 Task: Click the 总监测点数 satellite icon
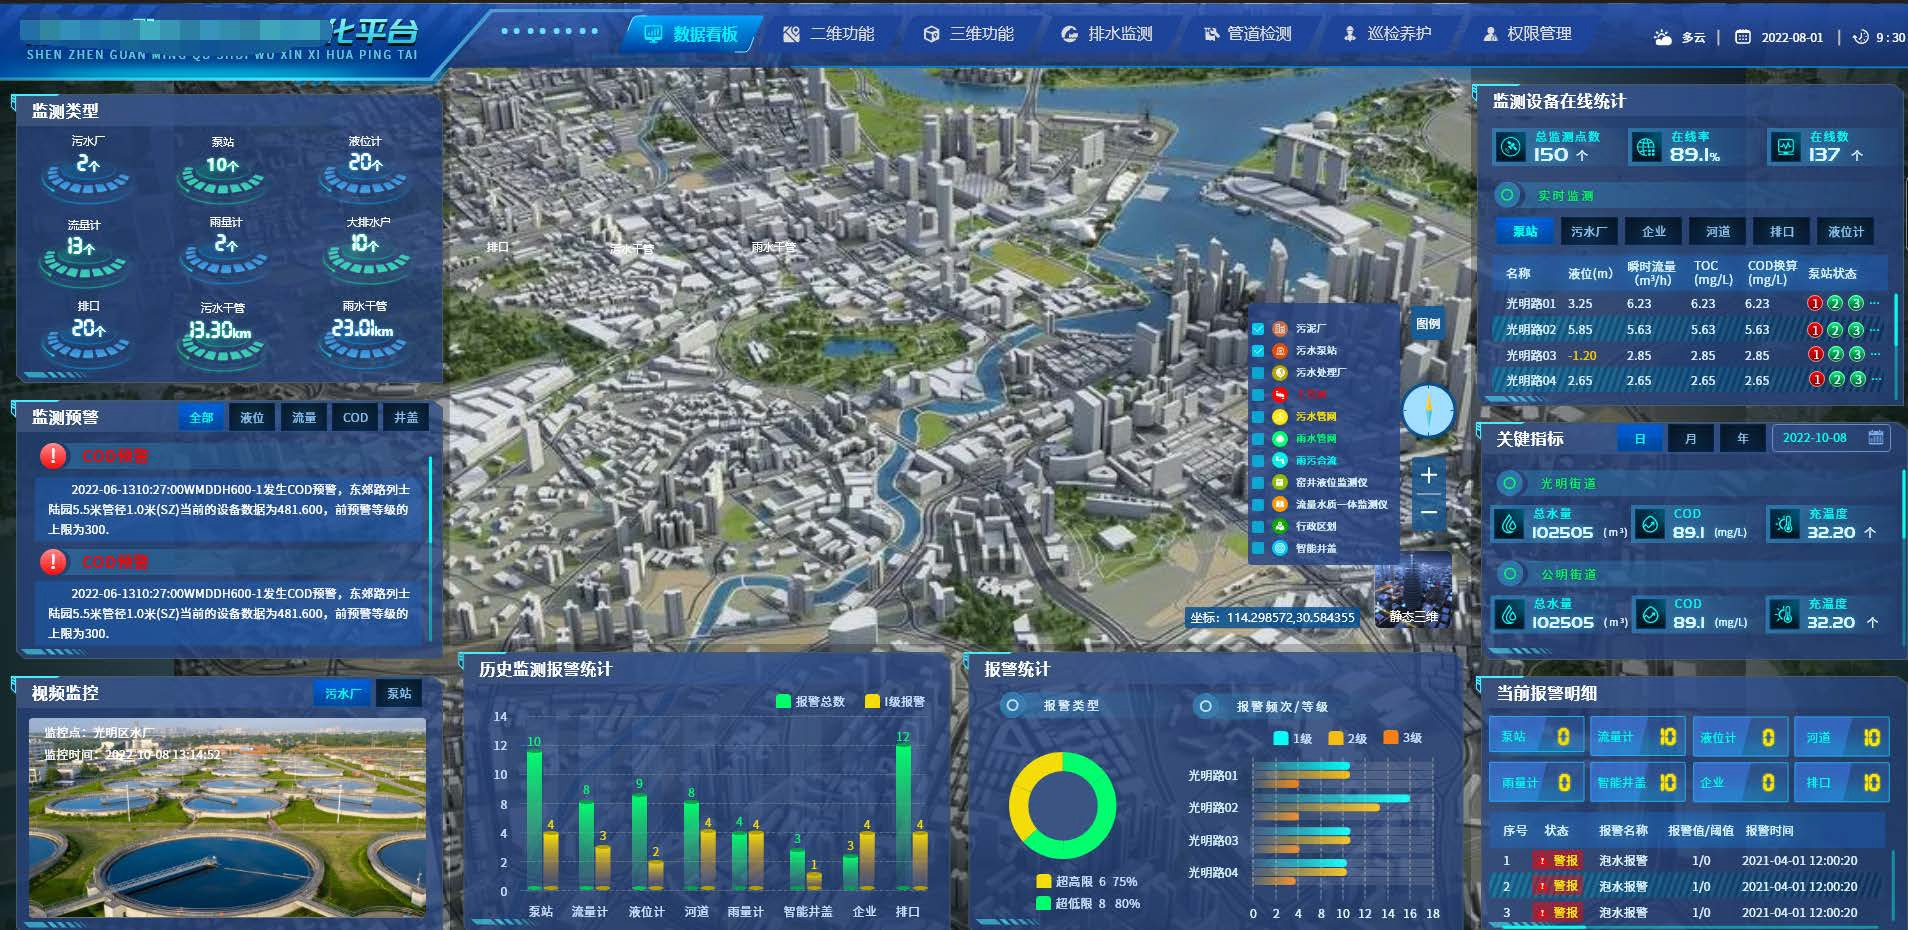pos(1510,147)
